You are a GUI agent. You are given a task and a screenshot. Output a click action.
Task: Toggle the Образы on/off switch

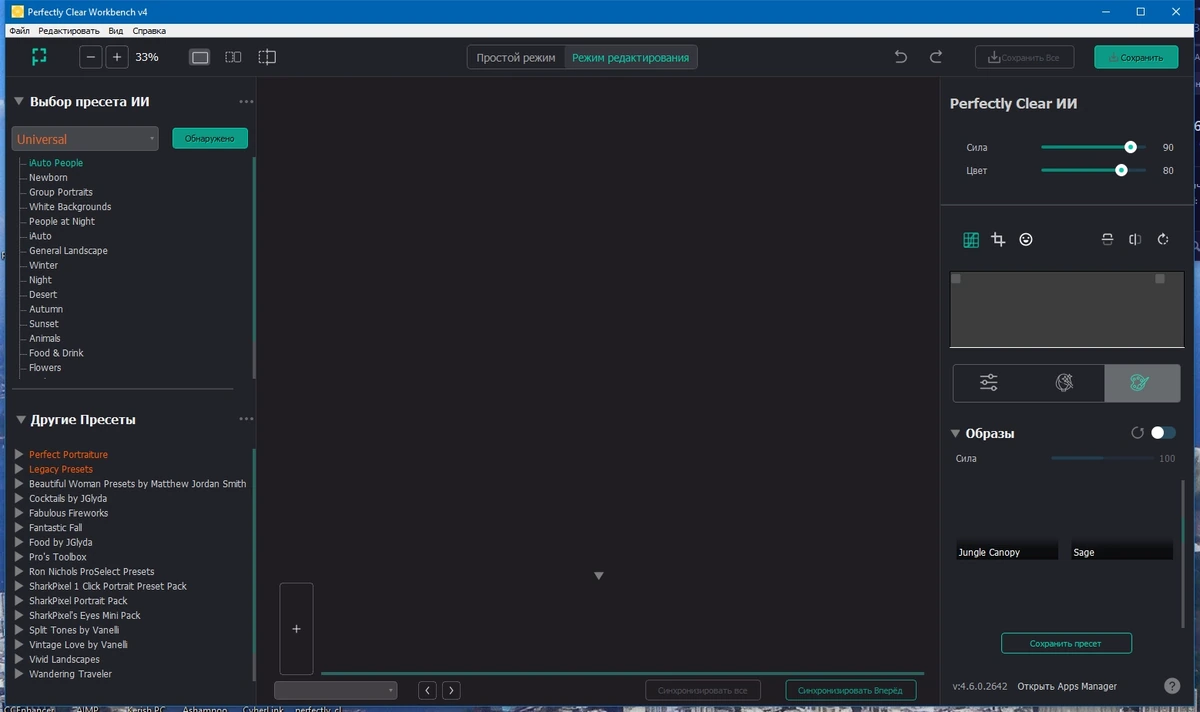(1163, 433)
